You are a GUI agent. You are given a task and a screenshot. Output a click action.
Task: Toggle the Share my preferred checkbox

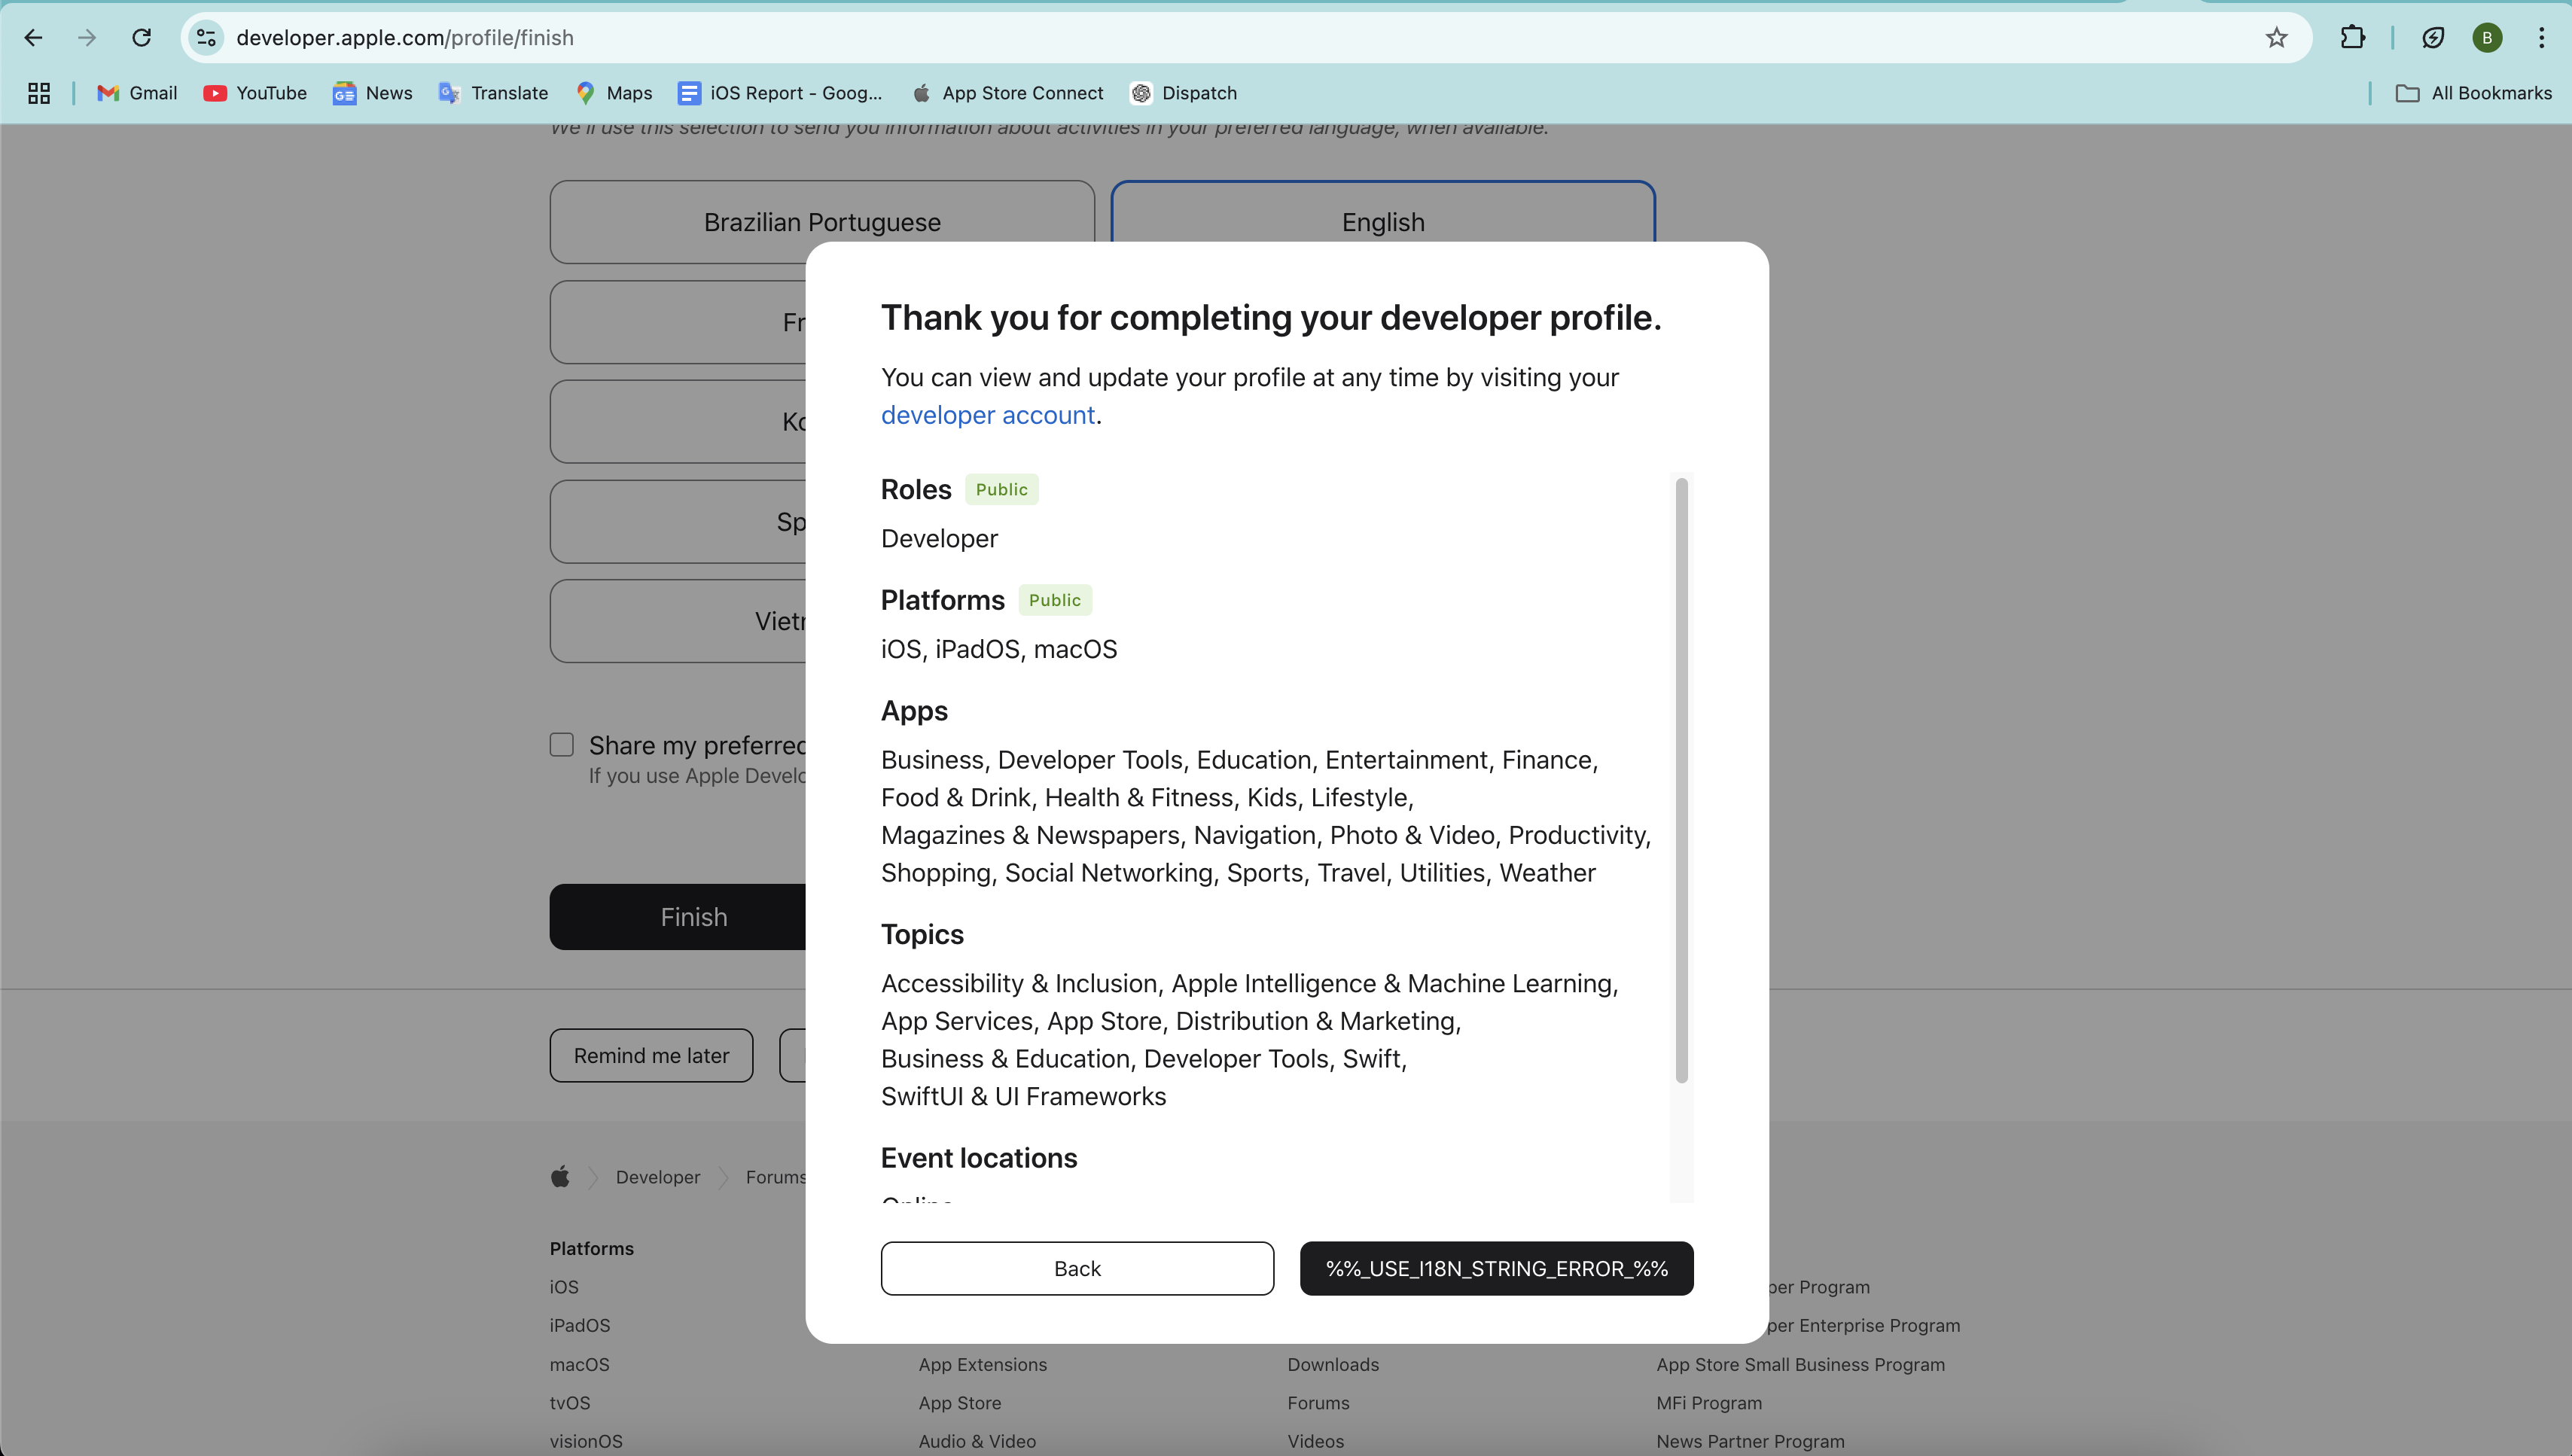[x=562, y=745]
